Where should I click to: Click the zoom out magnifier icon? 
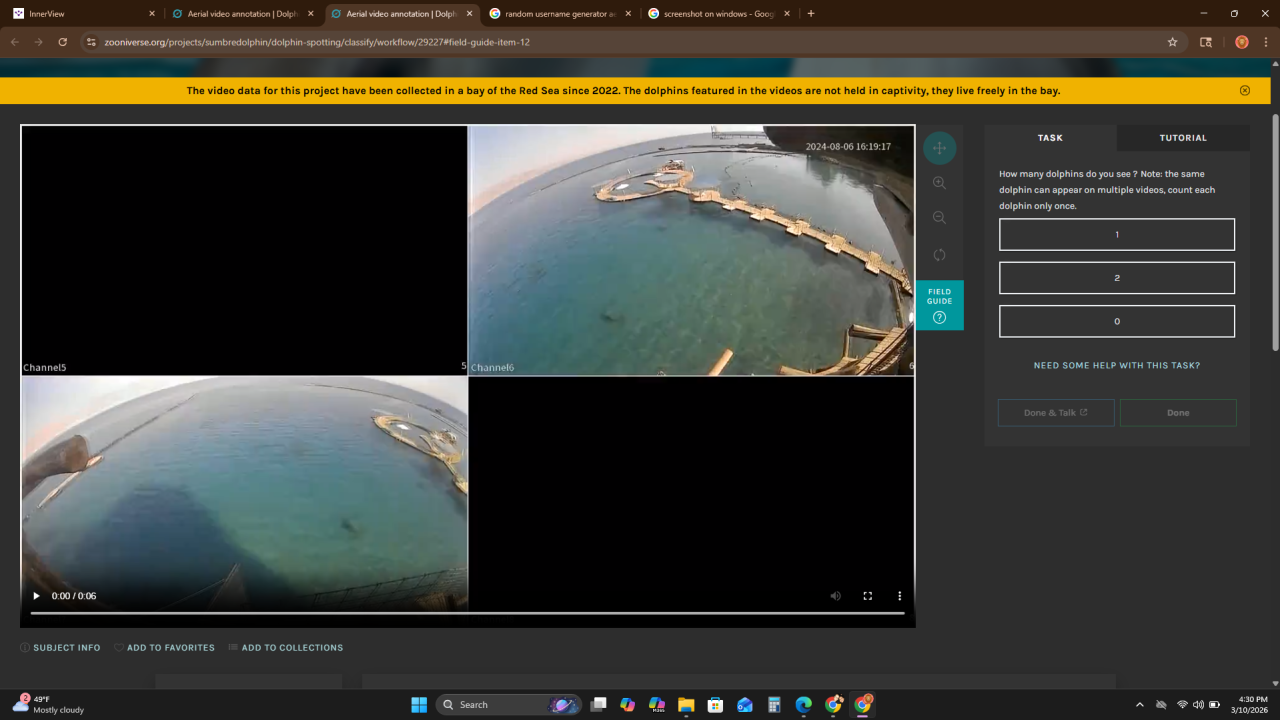939,218
